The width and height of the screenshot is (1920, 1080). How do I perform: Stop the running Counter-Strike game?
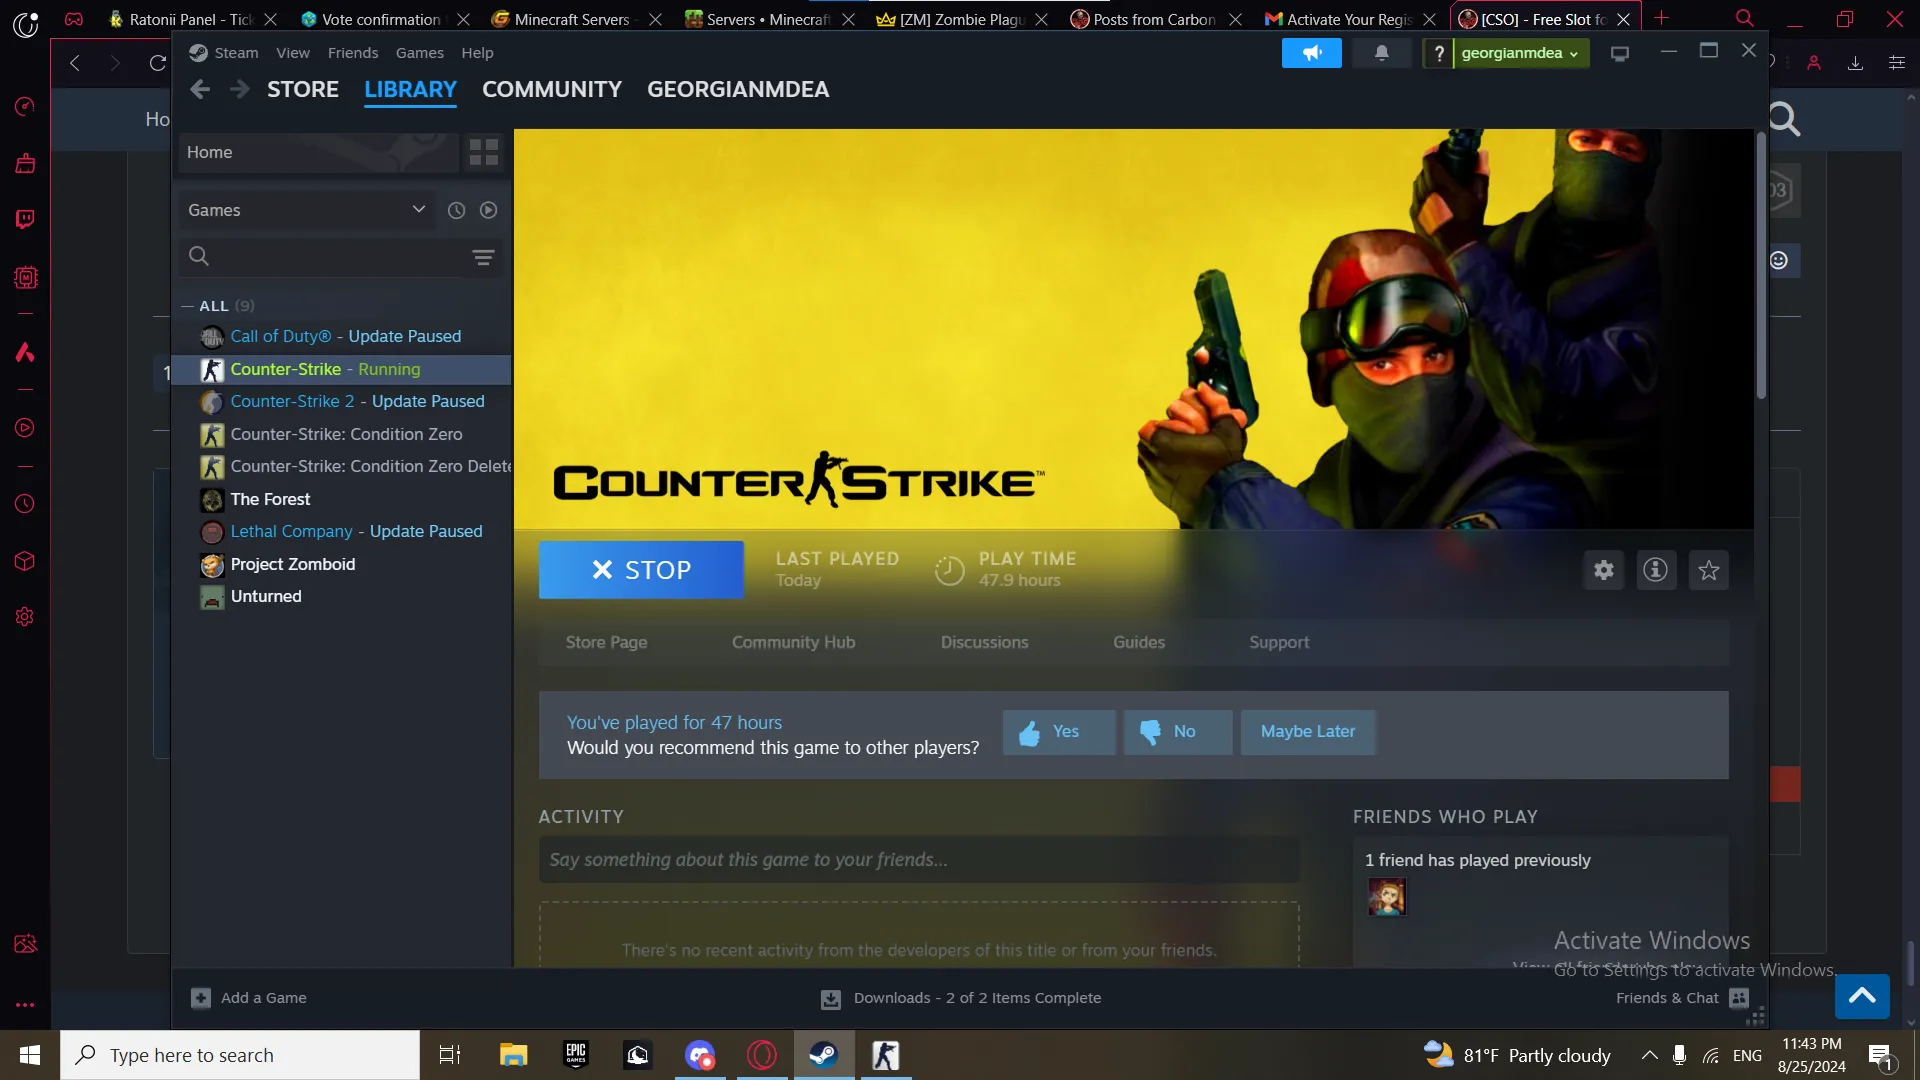click(x=641, y=570)
